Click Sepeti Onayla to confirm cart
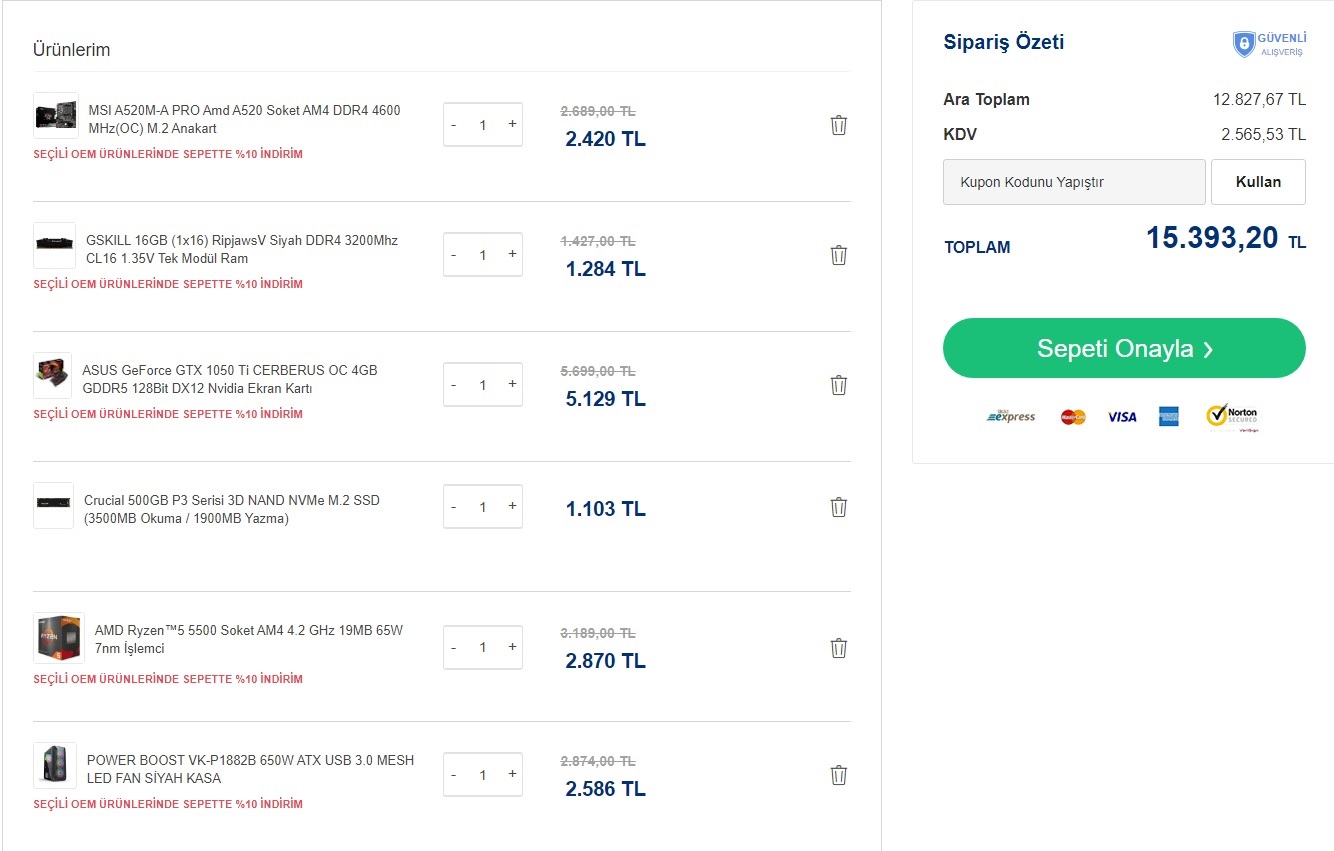The width and height of the screenshot is (1334, 851). click(1124, 348)
